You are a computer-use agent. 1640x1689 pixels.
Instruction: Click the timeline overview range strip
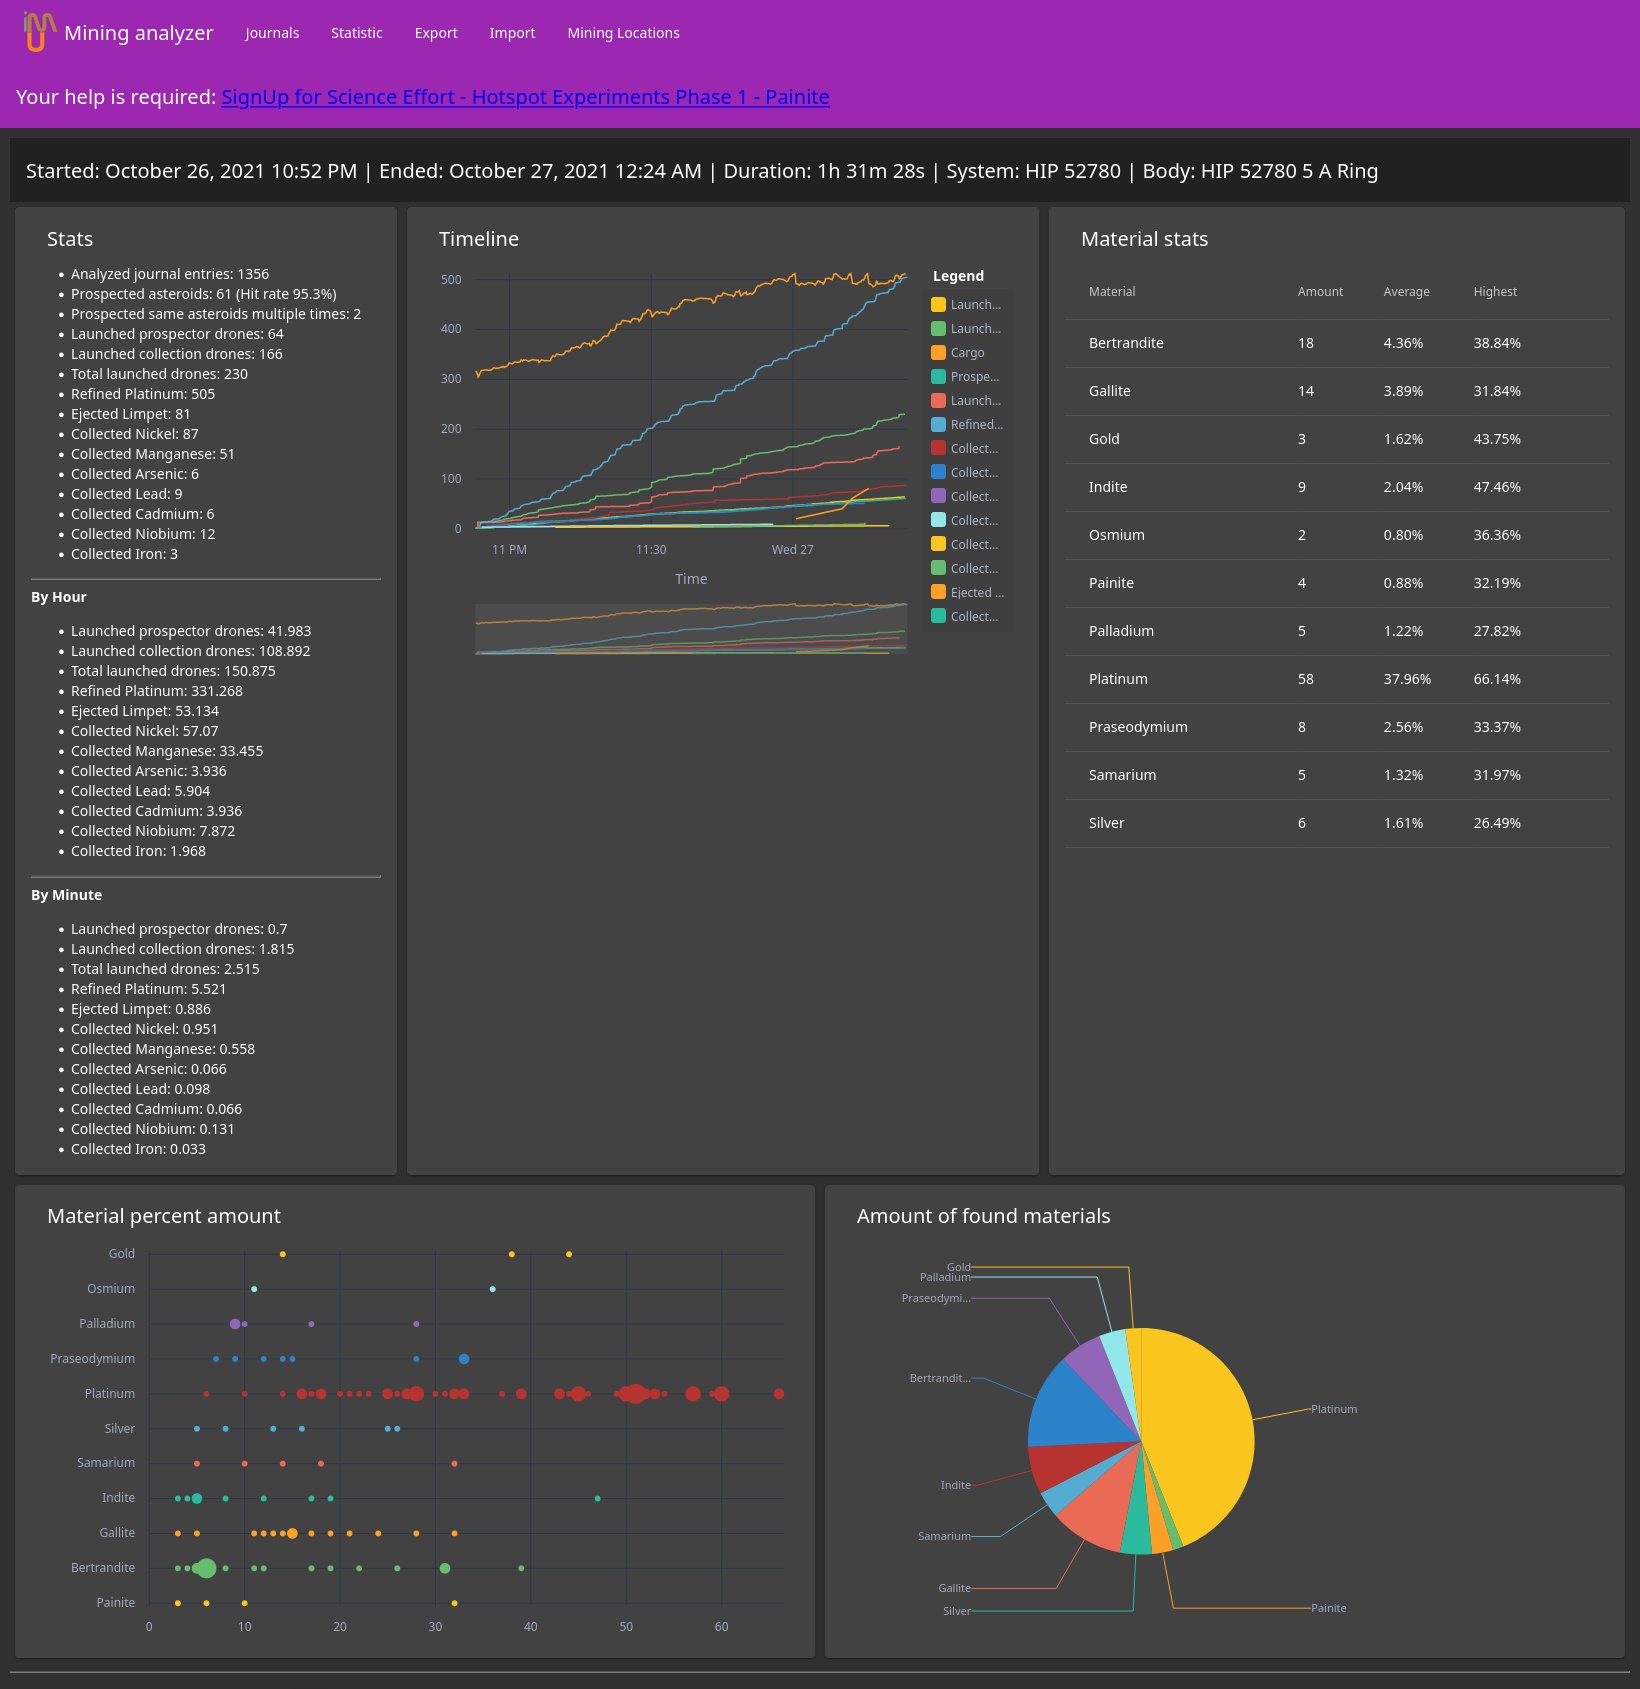point(691,628)
